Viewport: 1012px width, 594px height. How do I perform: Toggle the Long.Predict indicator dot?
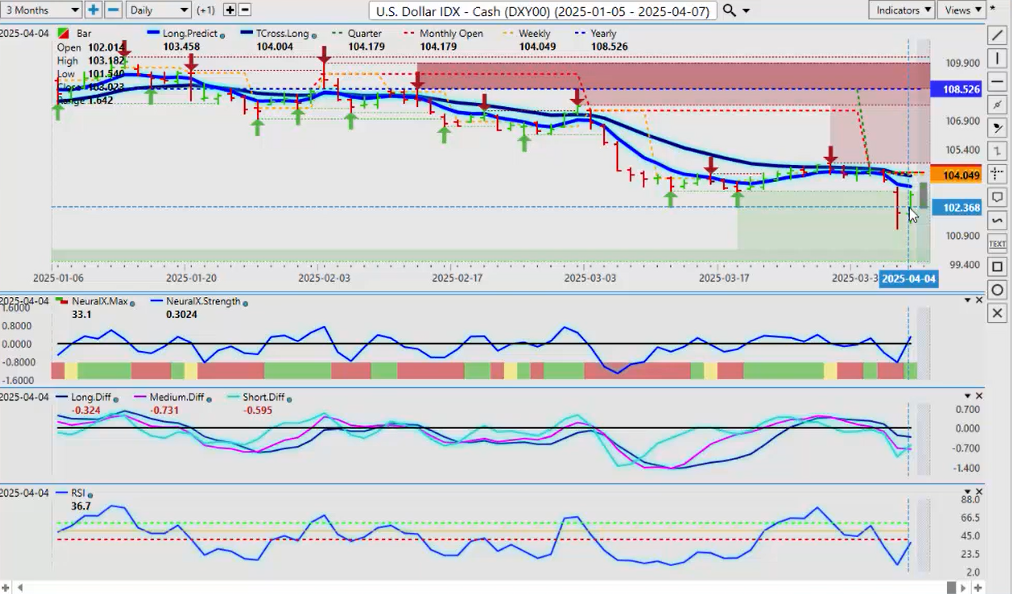click(x=223, y=34)
